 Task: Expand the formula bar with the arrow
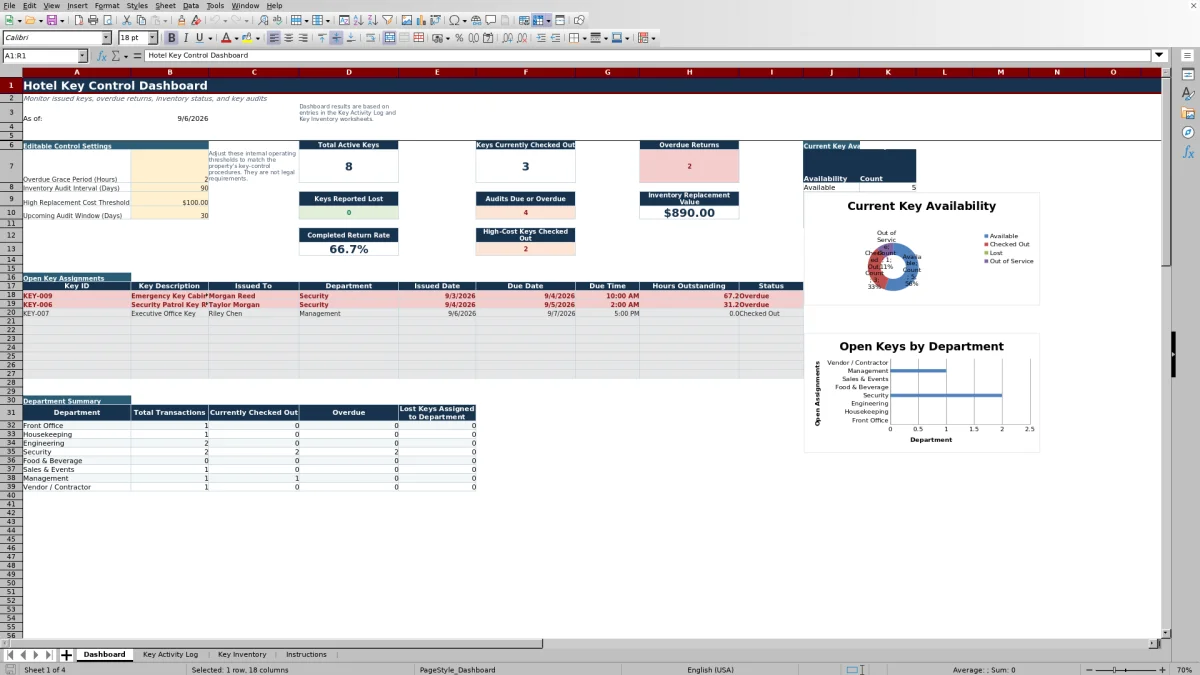pyautogui.click(x=1159, y=55)
